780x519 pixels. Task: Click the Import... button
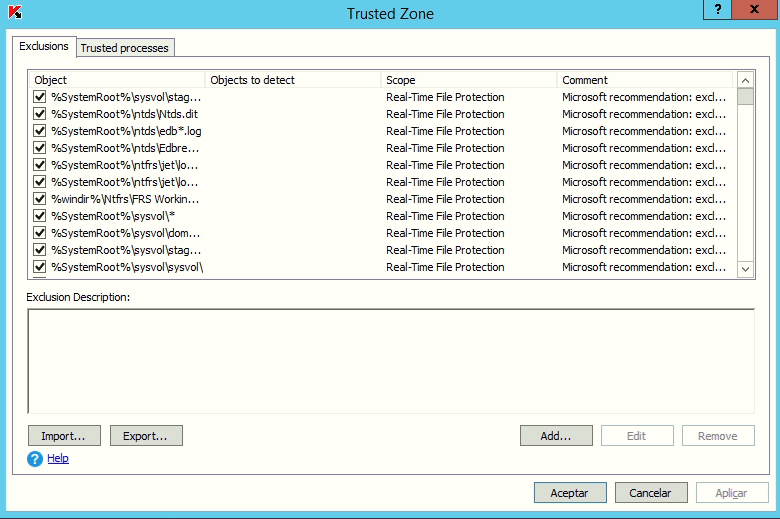click(64, 436)
